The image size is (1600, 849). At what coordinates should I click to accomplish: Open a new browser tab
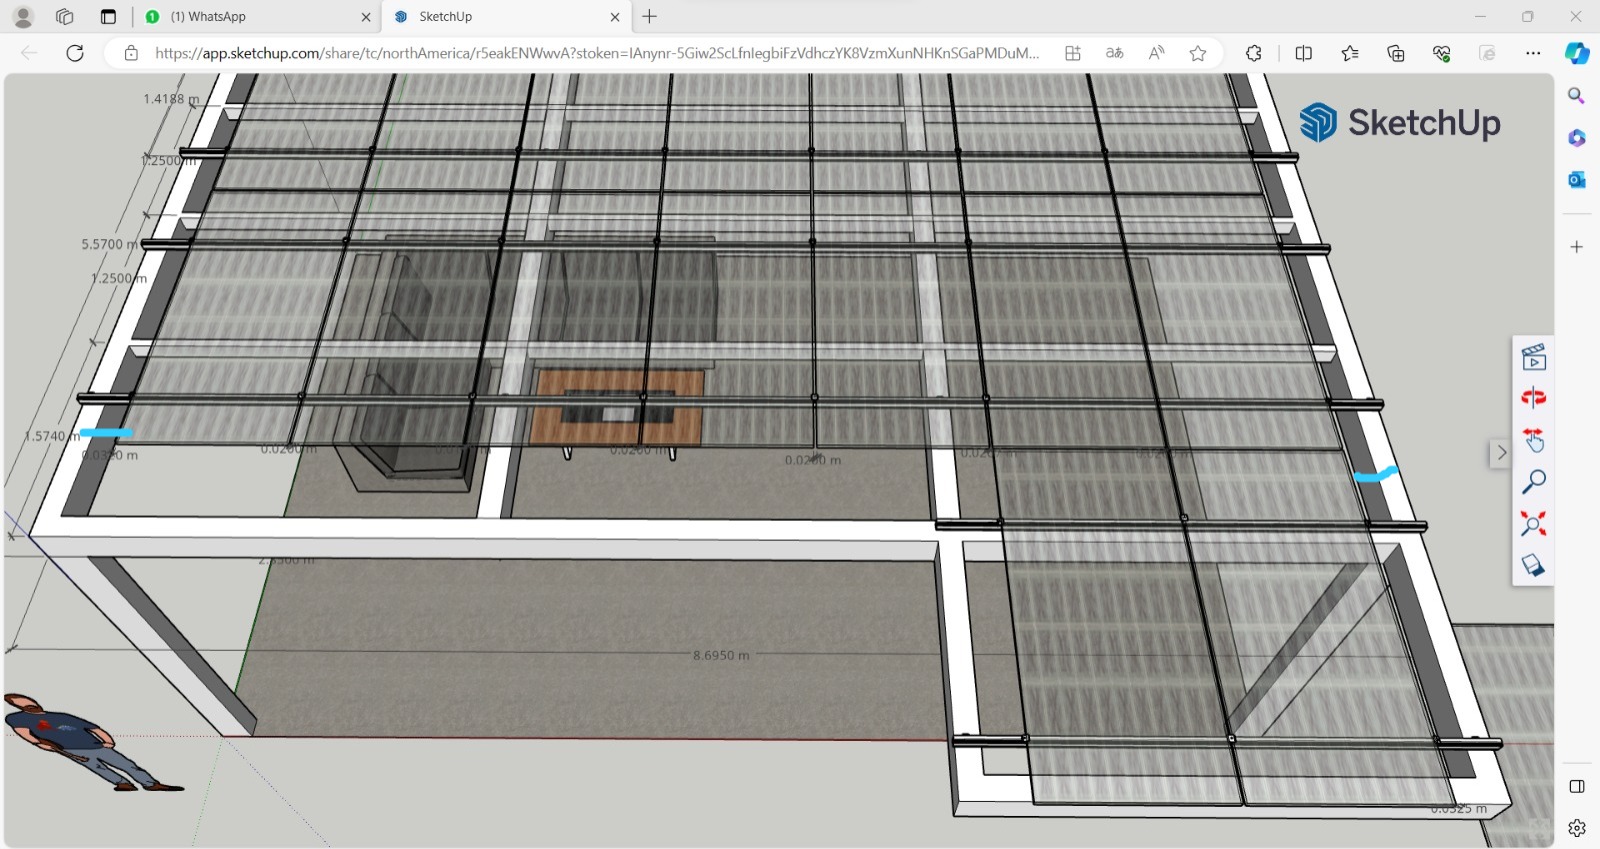[650, 17]
